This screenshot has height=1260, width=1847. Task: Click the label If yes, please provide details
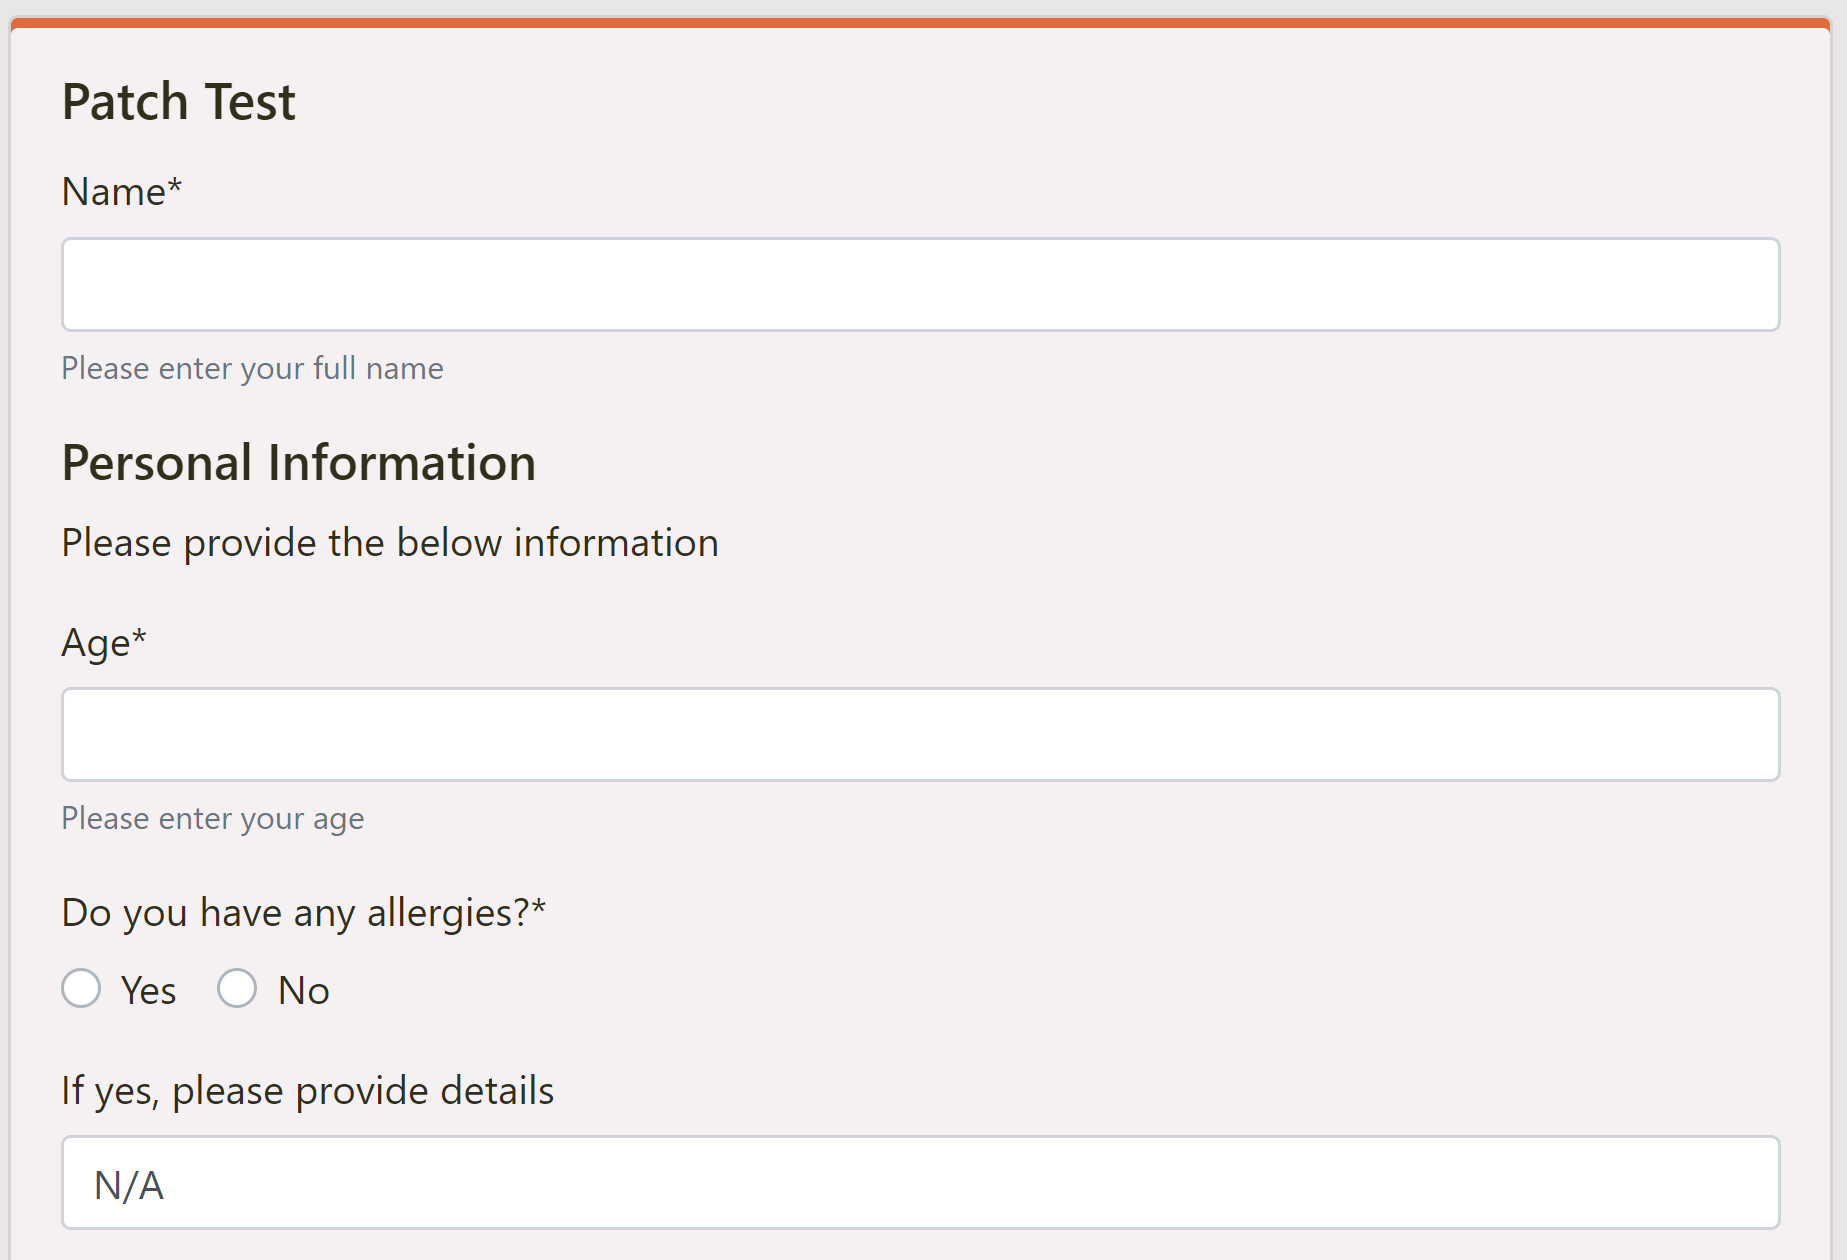tap(307, 1090)
